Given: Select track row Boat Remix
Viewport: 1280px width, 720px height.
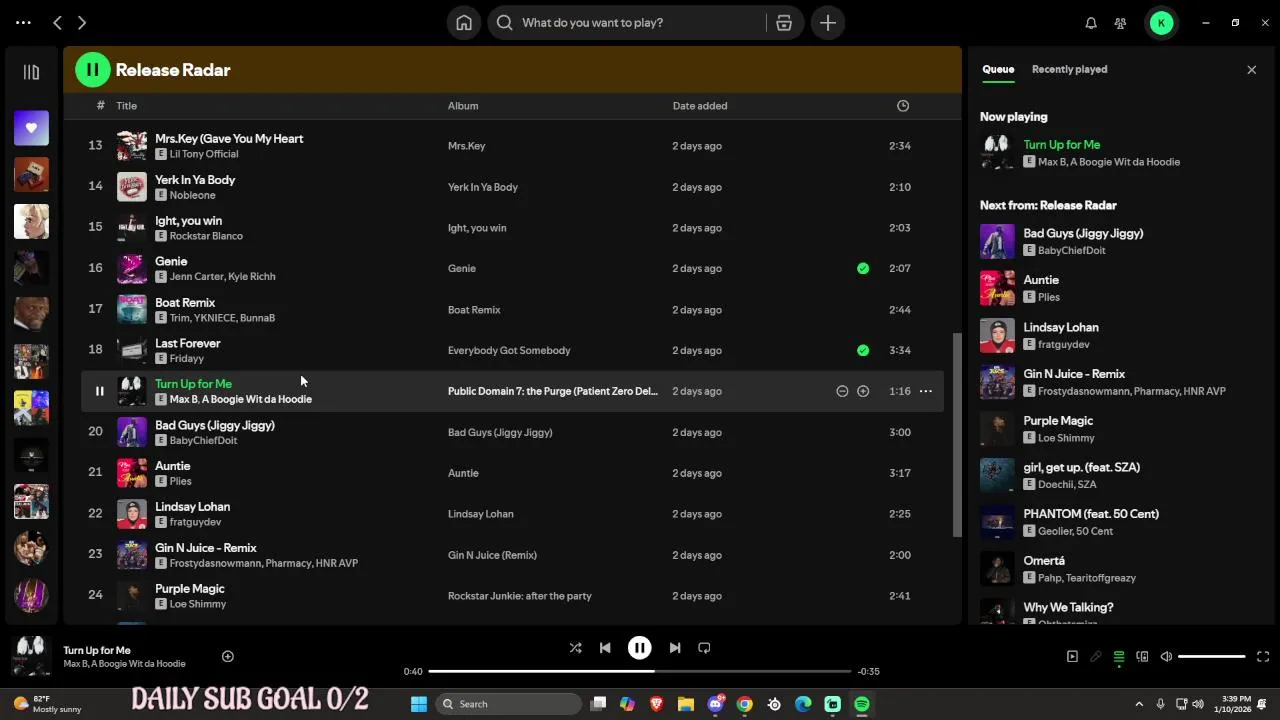Looking at the screenshot, I should click(512, 309).
